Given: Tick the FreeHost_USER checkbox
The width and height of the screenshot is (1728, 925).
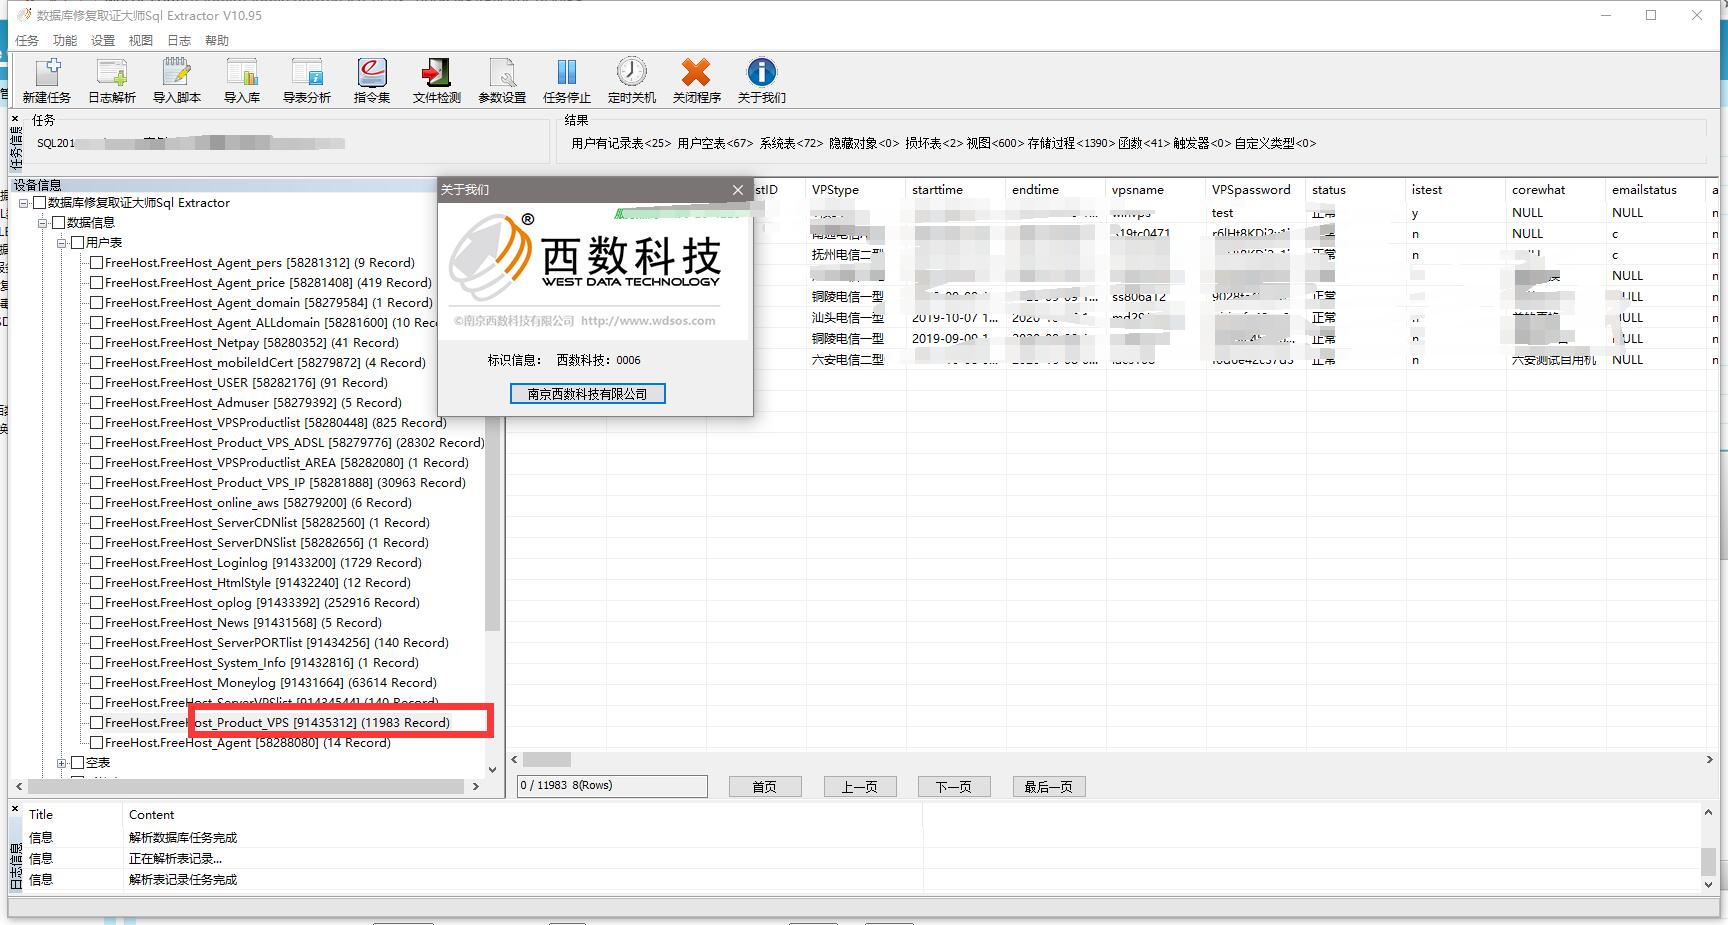Looking at the screenshot, I should click(x=97, y=382).
